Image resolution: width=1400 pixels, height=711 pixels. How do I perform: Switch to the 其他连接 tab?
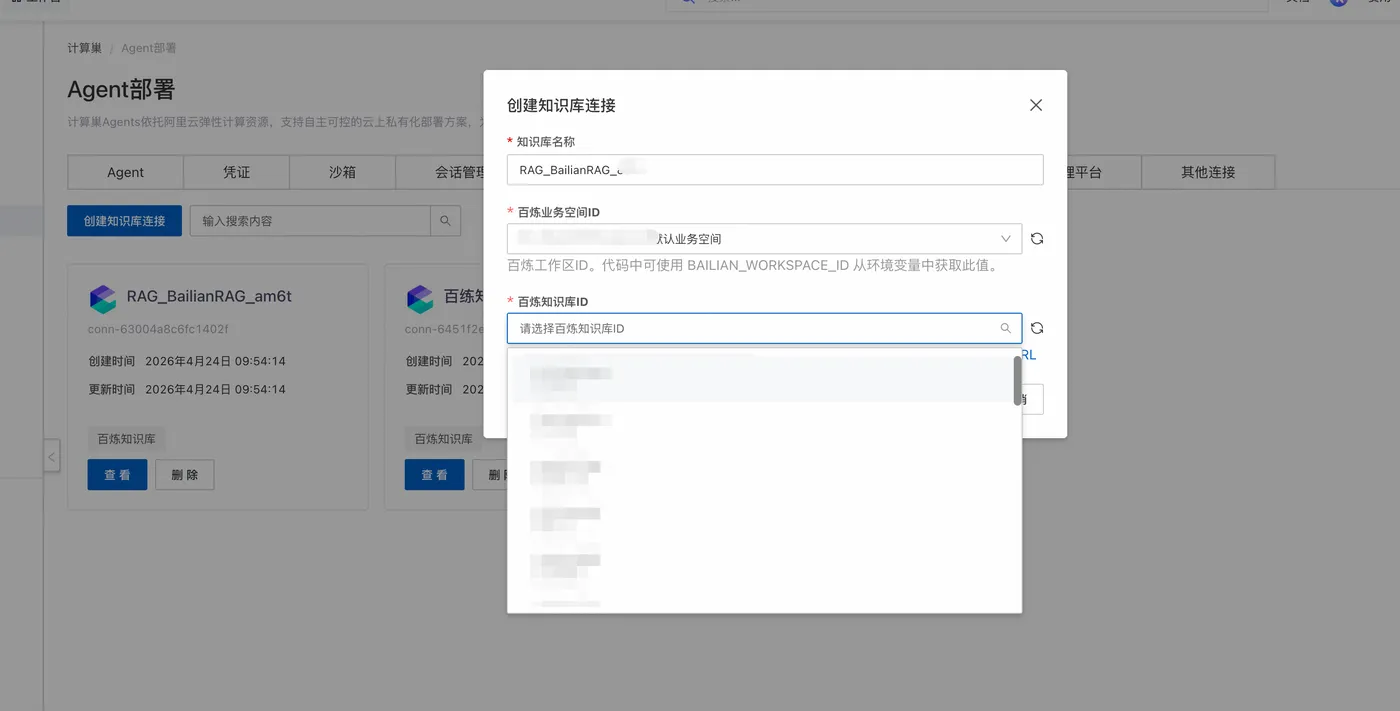click(1208, 172)
